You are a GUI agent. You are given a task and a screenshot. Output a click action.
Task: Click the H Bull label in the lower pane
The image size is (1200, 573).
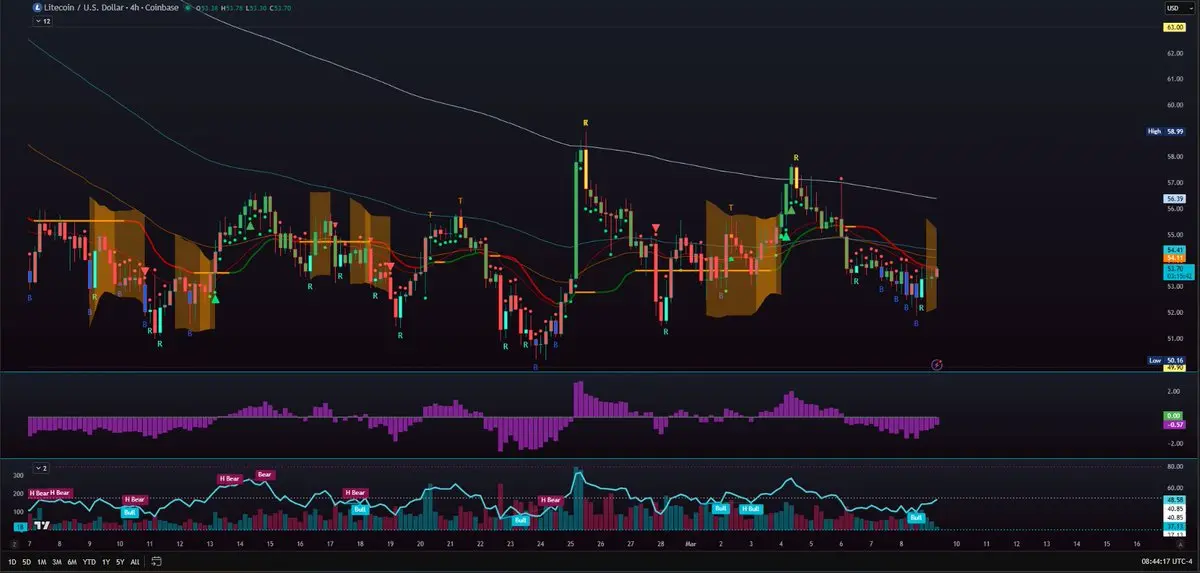point(750,509)
